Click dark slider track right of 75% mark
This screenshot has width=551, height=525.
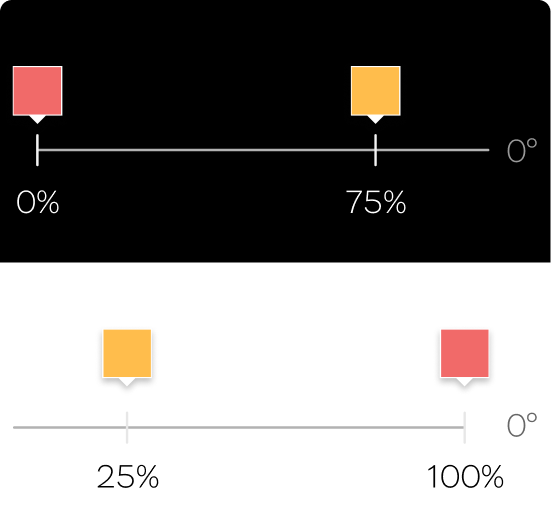click(433, 150)
